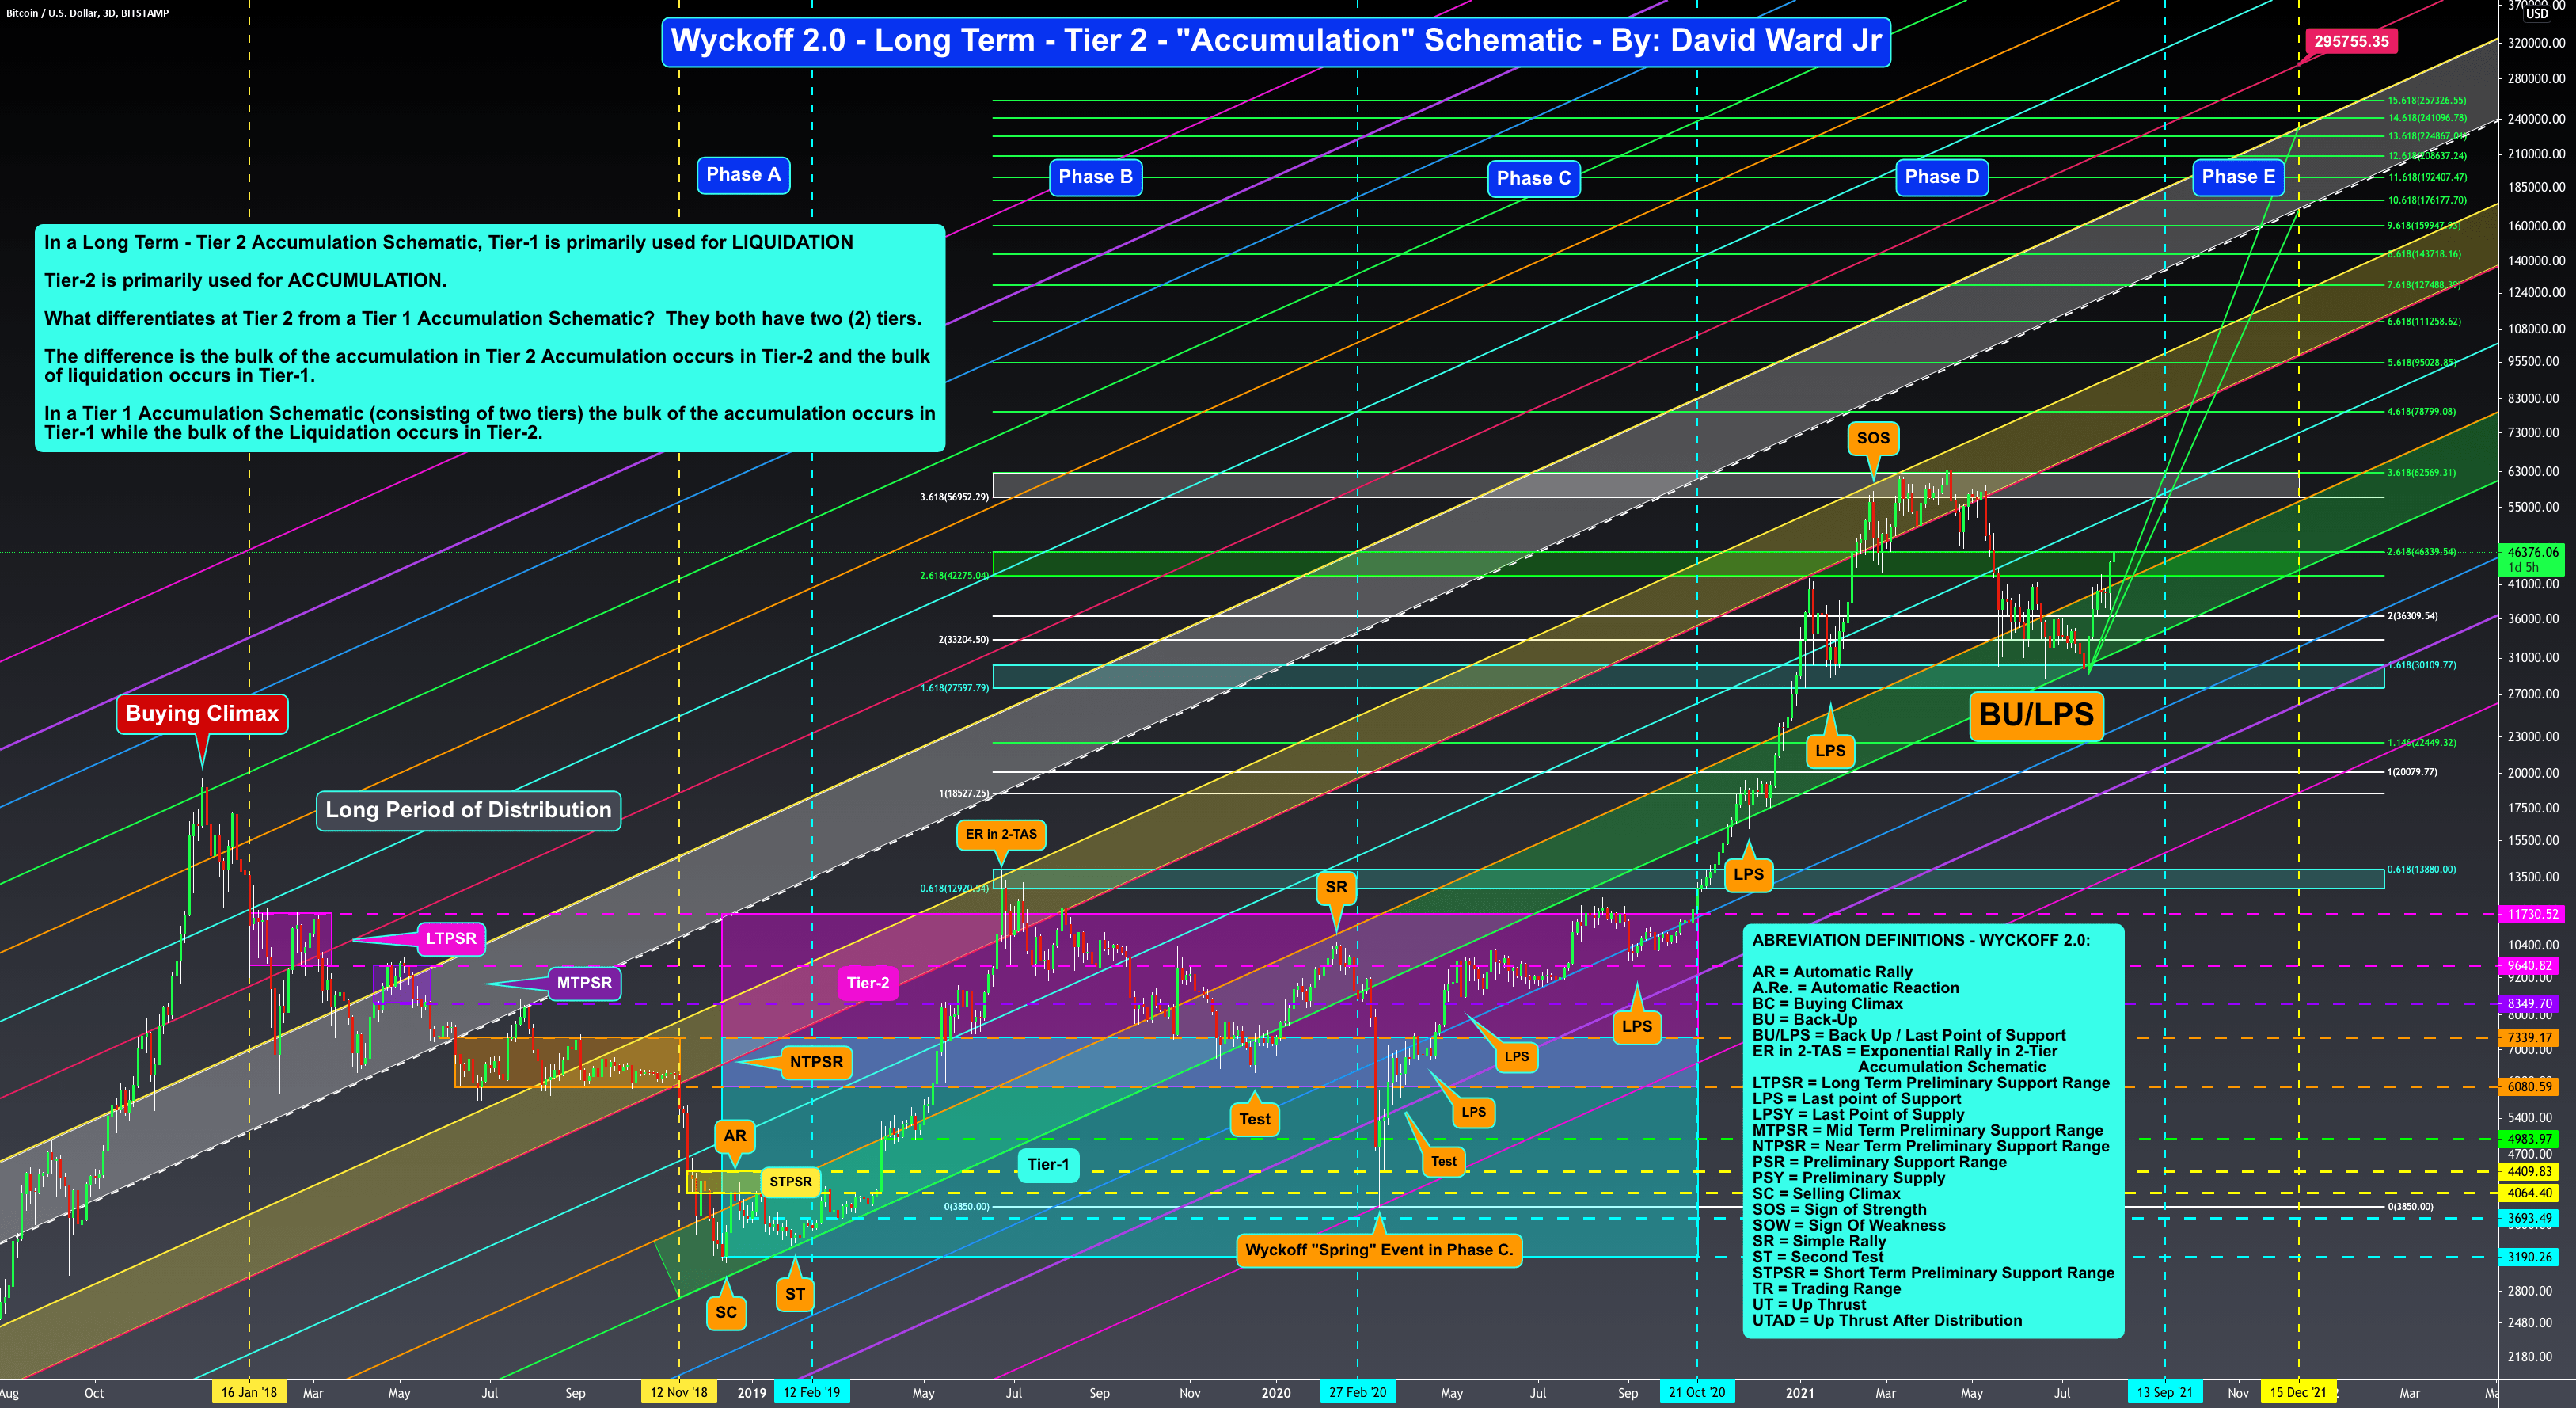Click the Phase A label
The width and height of the screenshot is (2576, 1408).
coord(743,175)
